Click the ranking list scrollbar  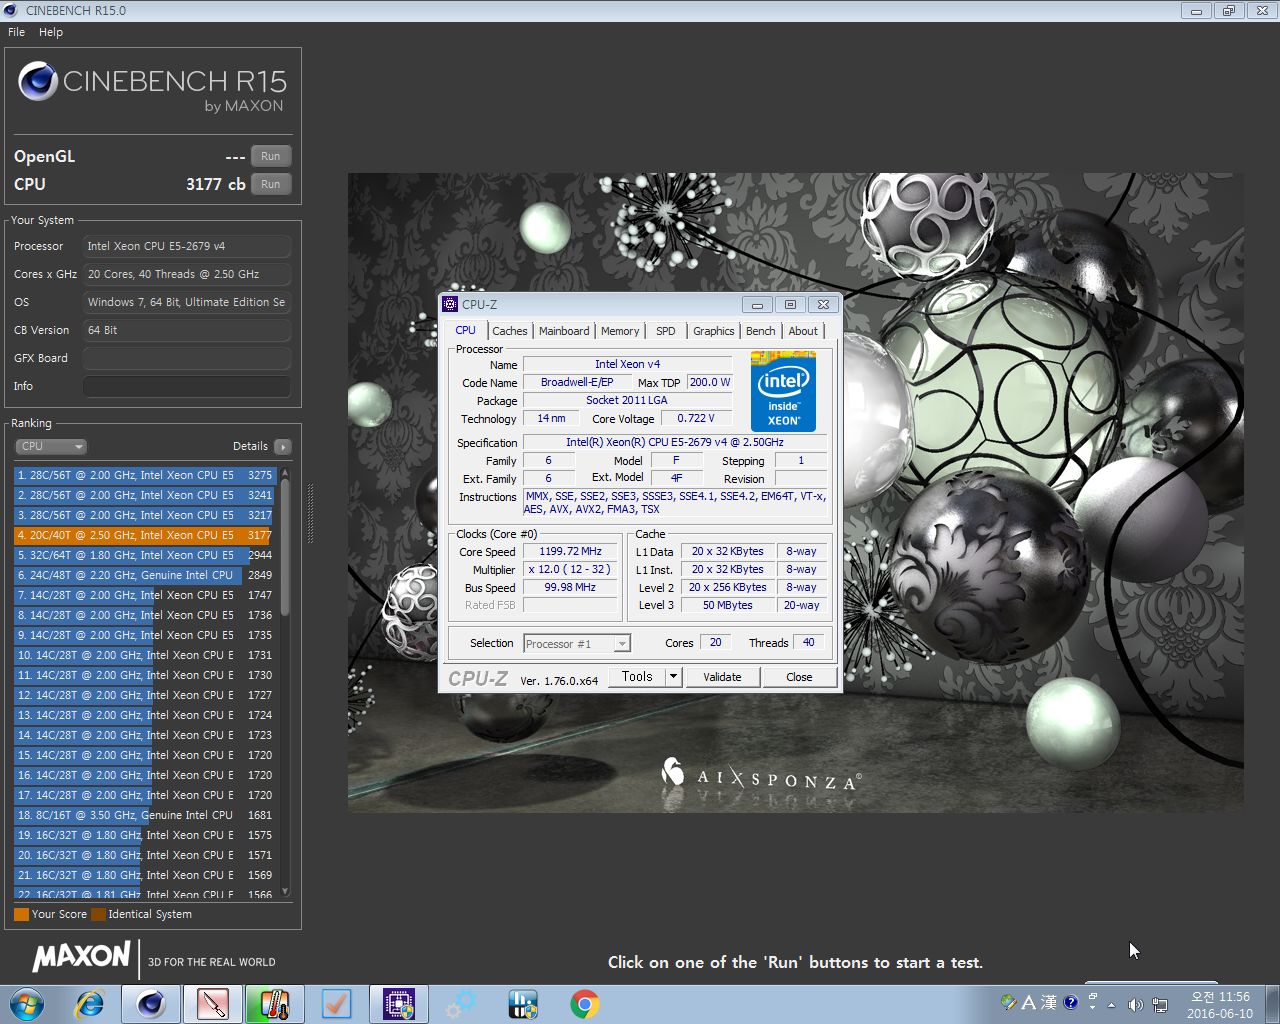[x=285, y=547]
